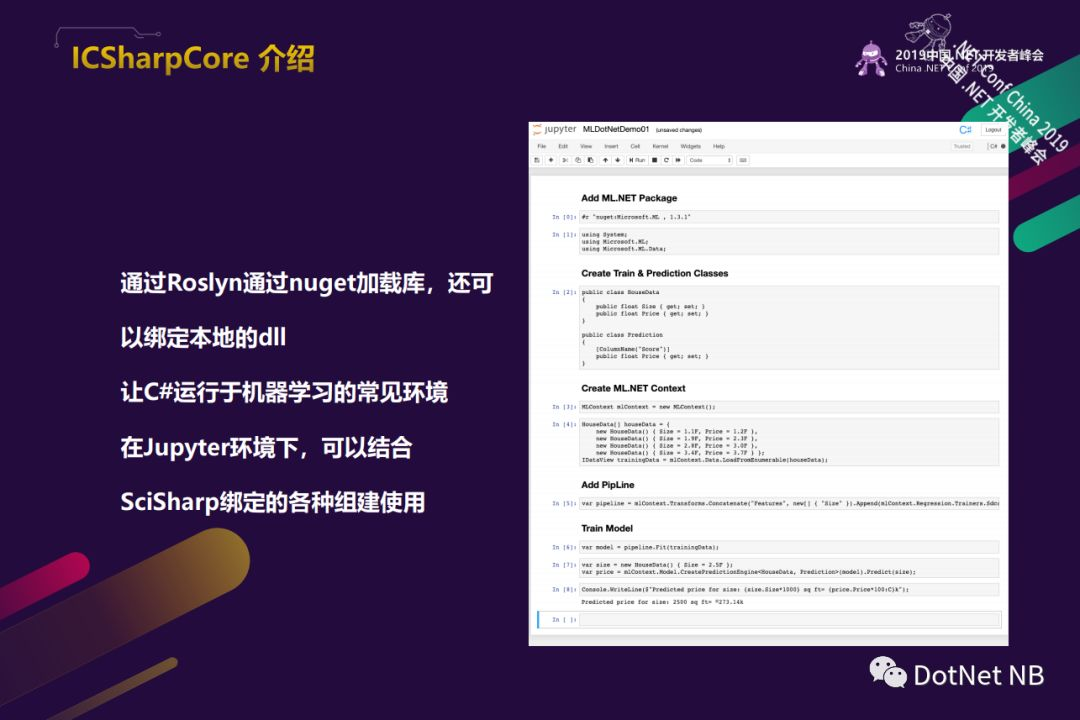Select the houseData array cell
1080x720 pixels.
point(789,442)
